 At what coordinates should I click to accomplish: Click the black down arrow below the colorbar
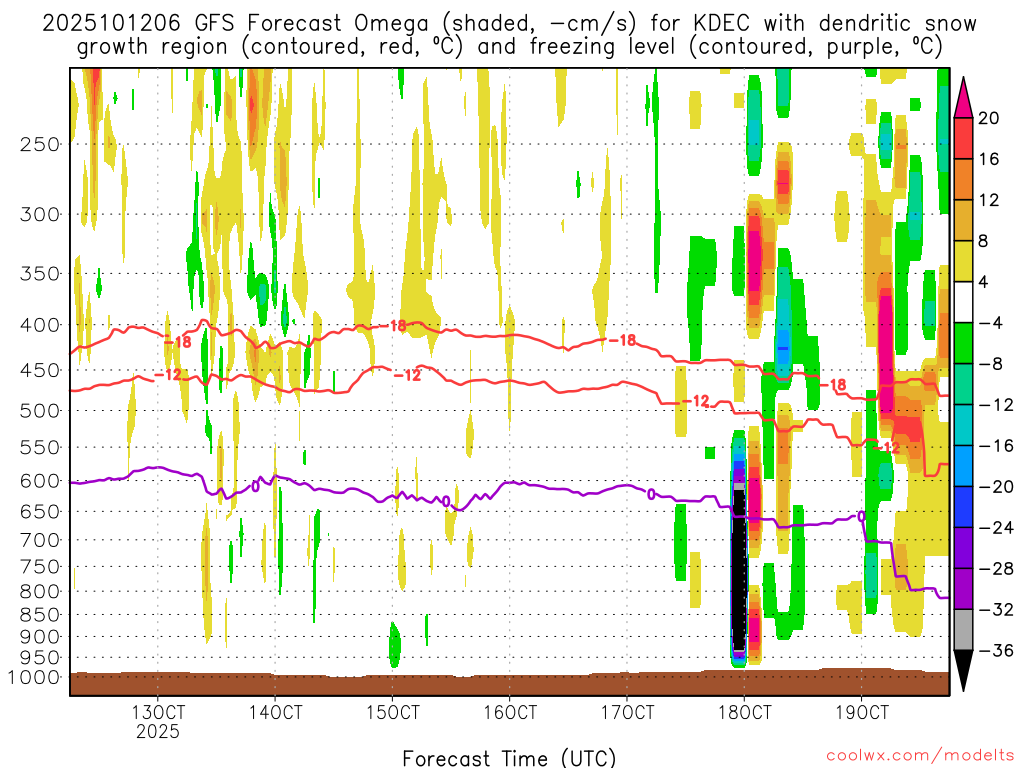964,671
